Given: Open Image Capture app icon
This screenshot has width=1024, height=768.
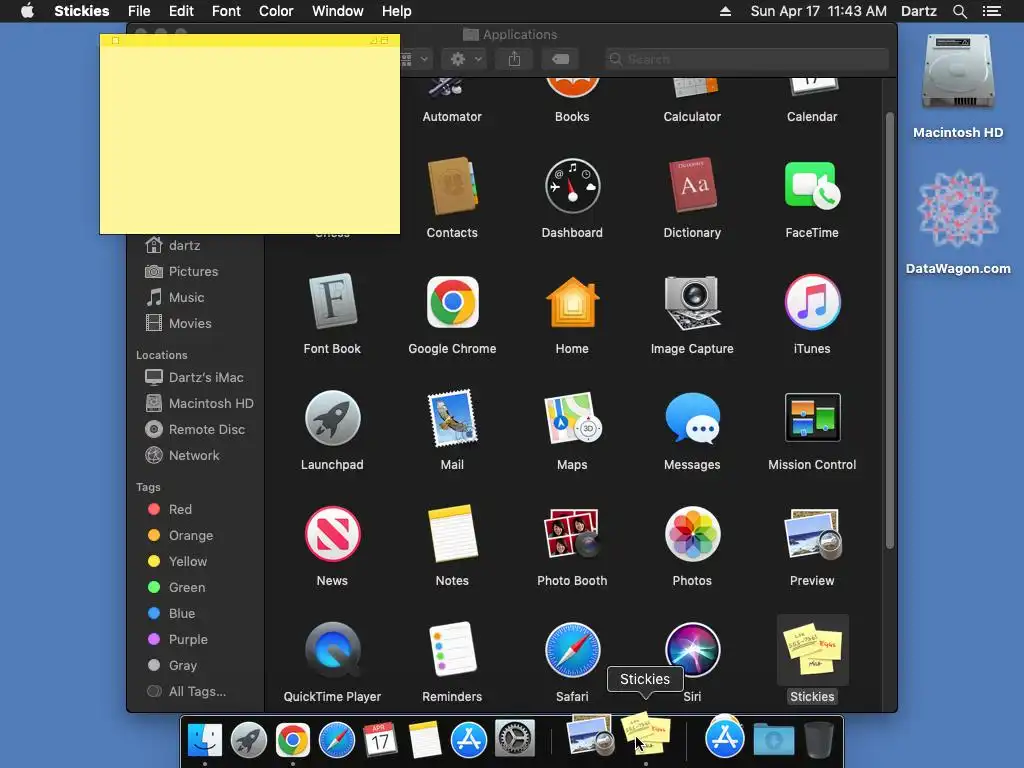Looking at the screenshot, I should coord(692,302).
